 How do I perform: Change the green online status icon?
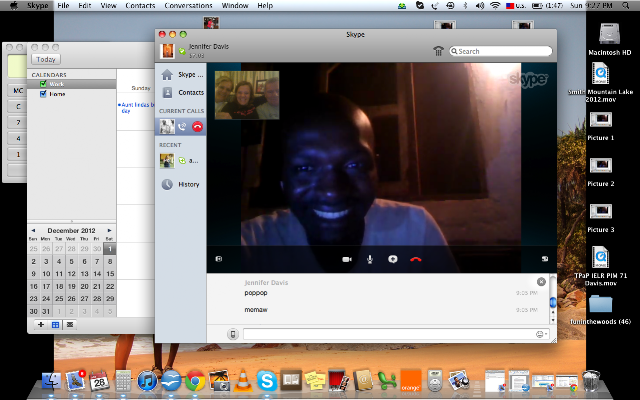pyautogui.click(x=182, y=51)
